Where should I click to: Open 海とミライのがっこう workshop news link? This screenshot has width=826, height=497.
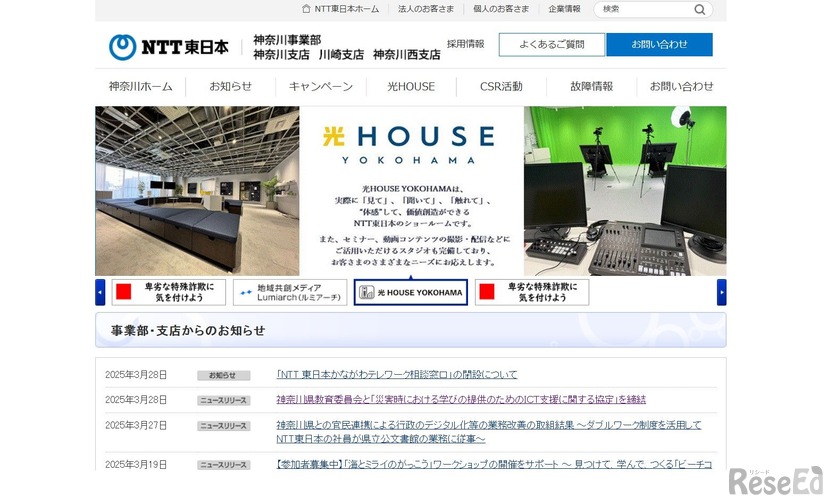coord(494,464)
